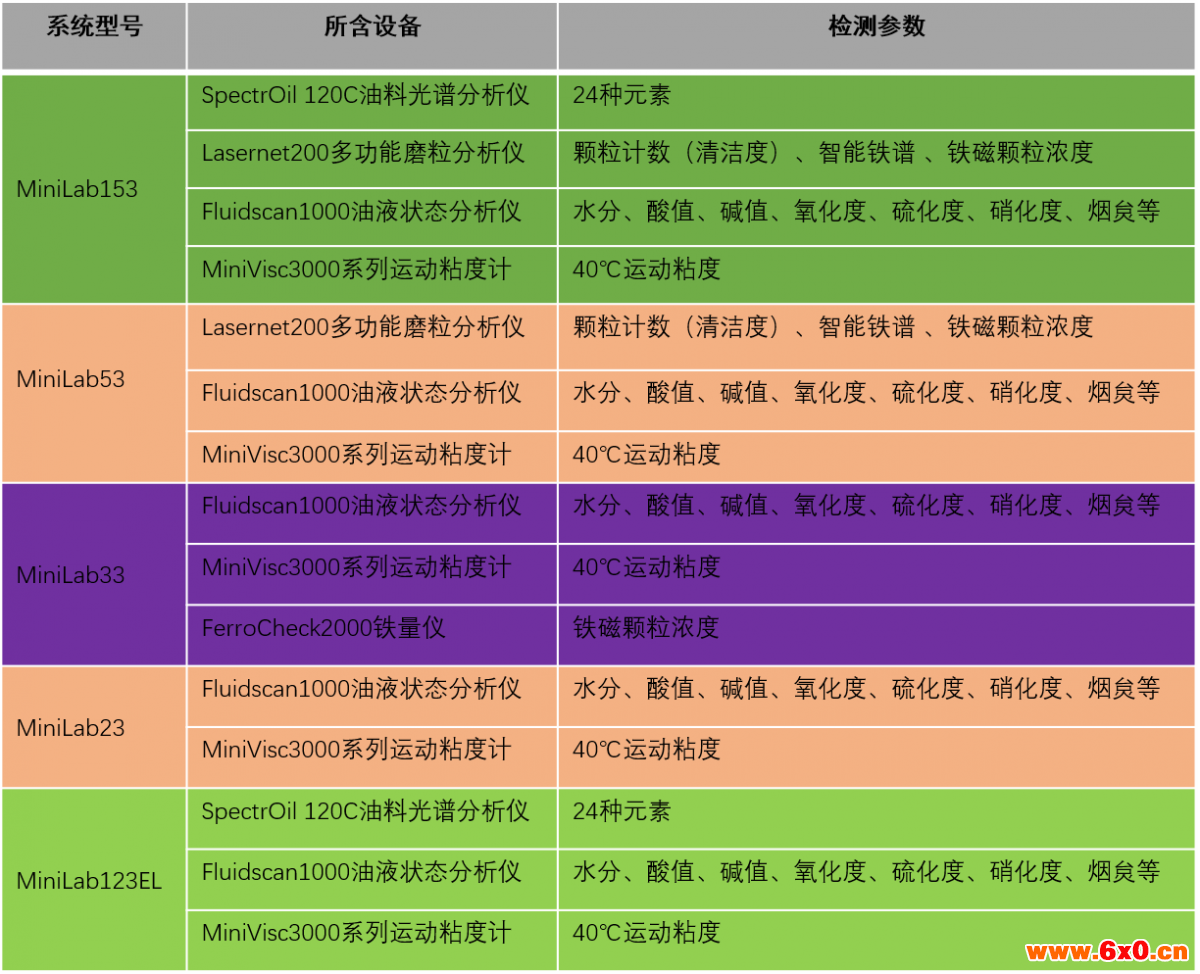1200x974 pixels.
Task: Click the FerroCheck2000铁量仪 cell
Action: pos(372,635)
